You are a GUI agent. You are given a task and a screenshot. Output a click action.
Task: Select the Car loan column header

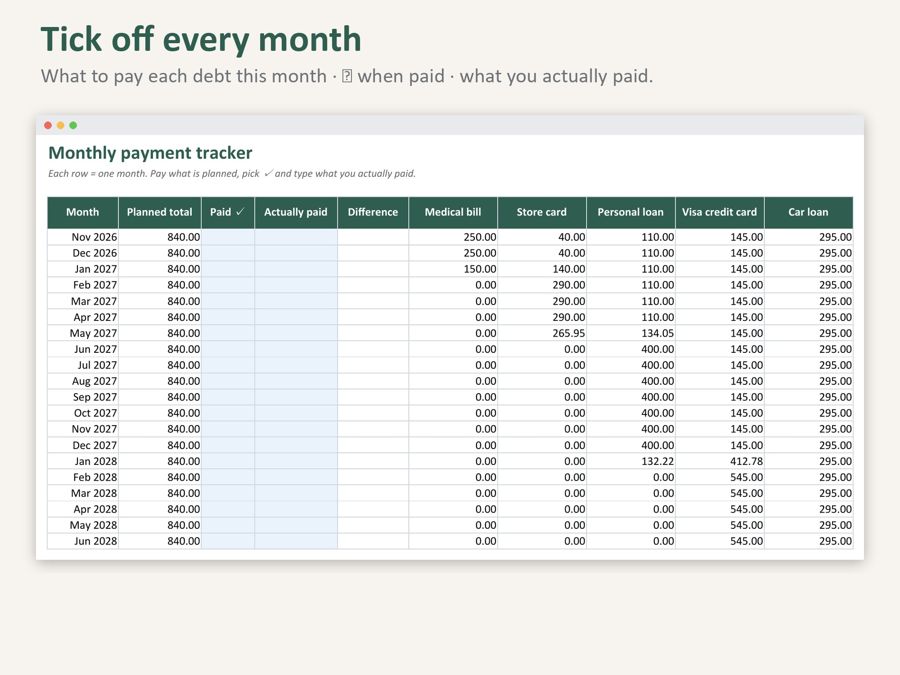tap(809, 212)
